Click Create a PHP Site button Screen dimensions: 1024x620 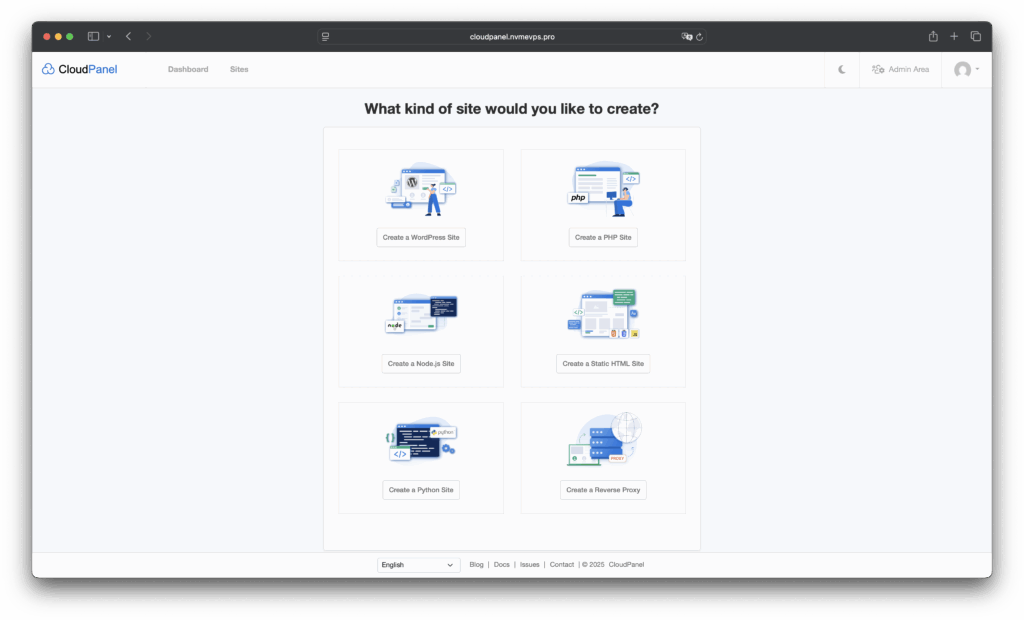[603, 237]
